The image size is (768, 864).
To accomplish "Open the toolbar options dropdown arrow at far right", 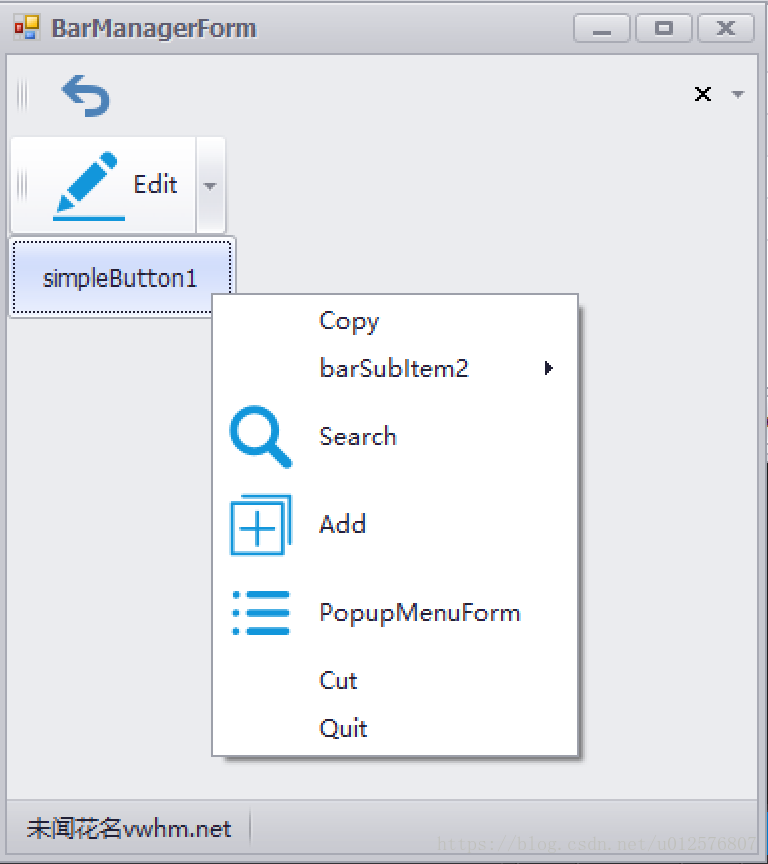I will (738, 94).
